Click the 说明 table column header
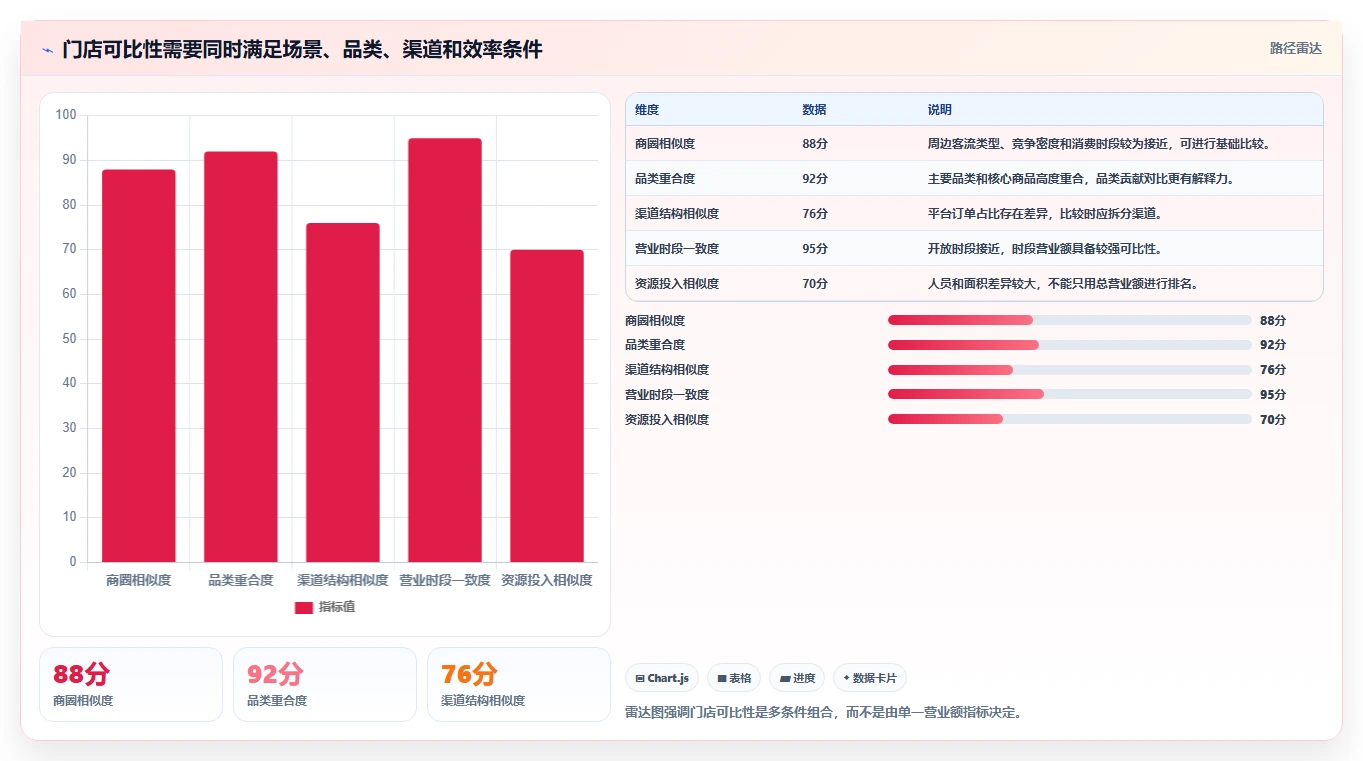Screen dimensions: 1363x761 tap(940, 110)
